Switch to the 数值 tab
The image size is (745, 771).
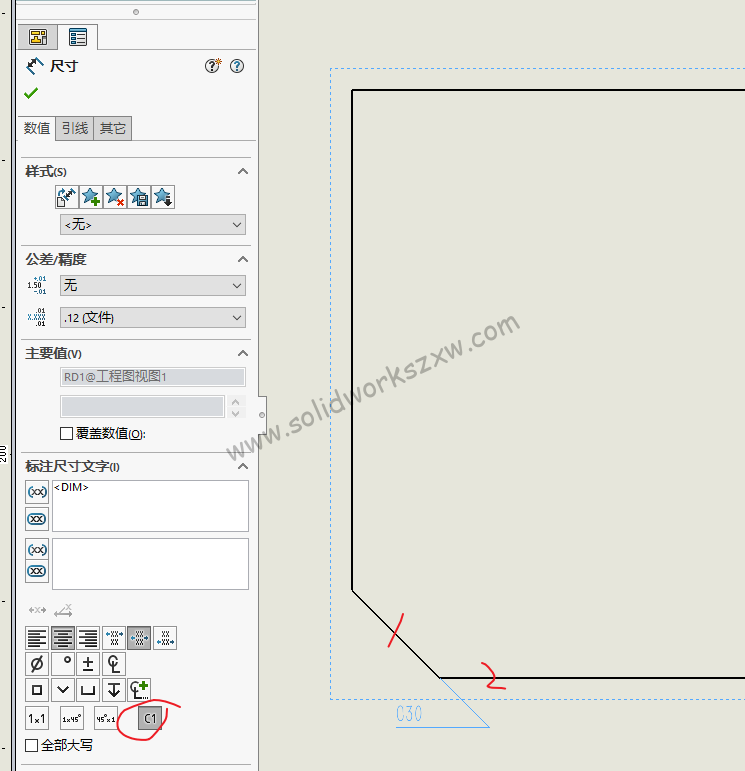point(37,128)
